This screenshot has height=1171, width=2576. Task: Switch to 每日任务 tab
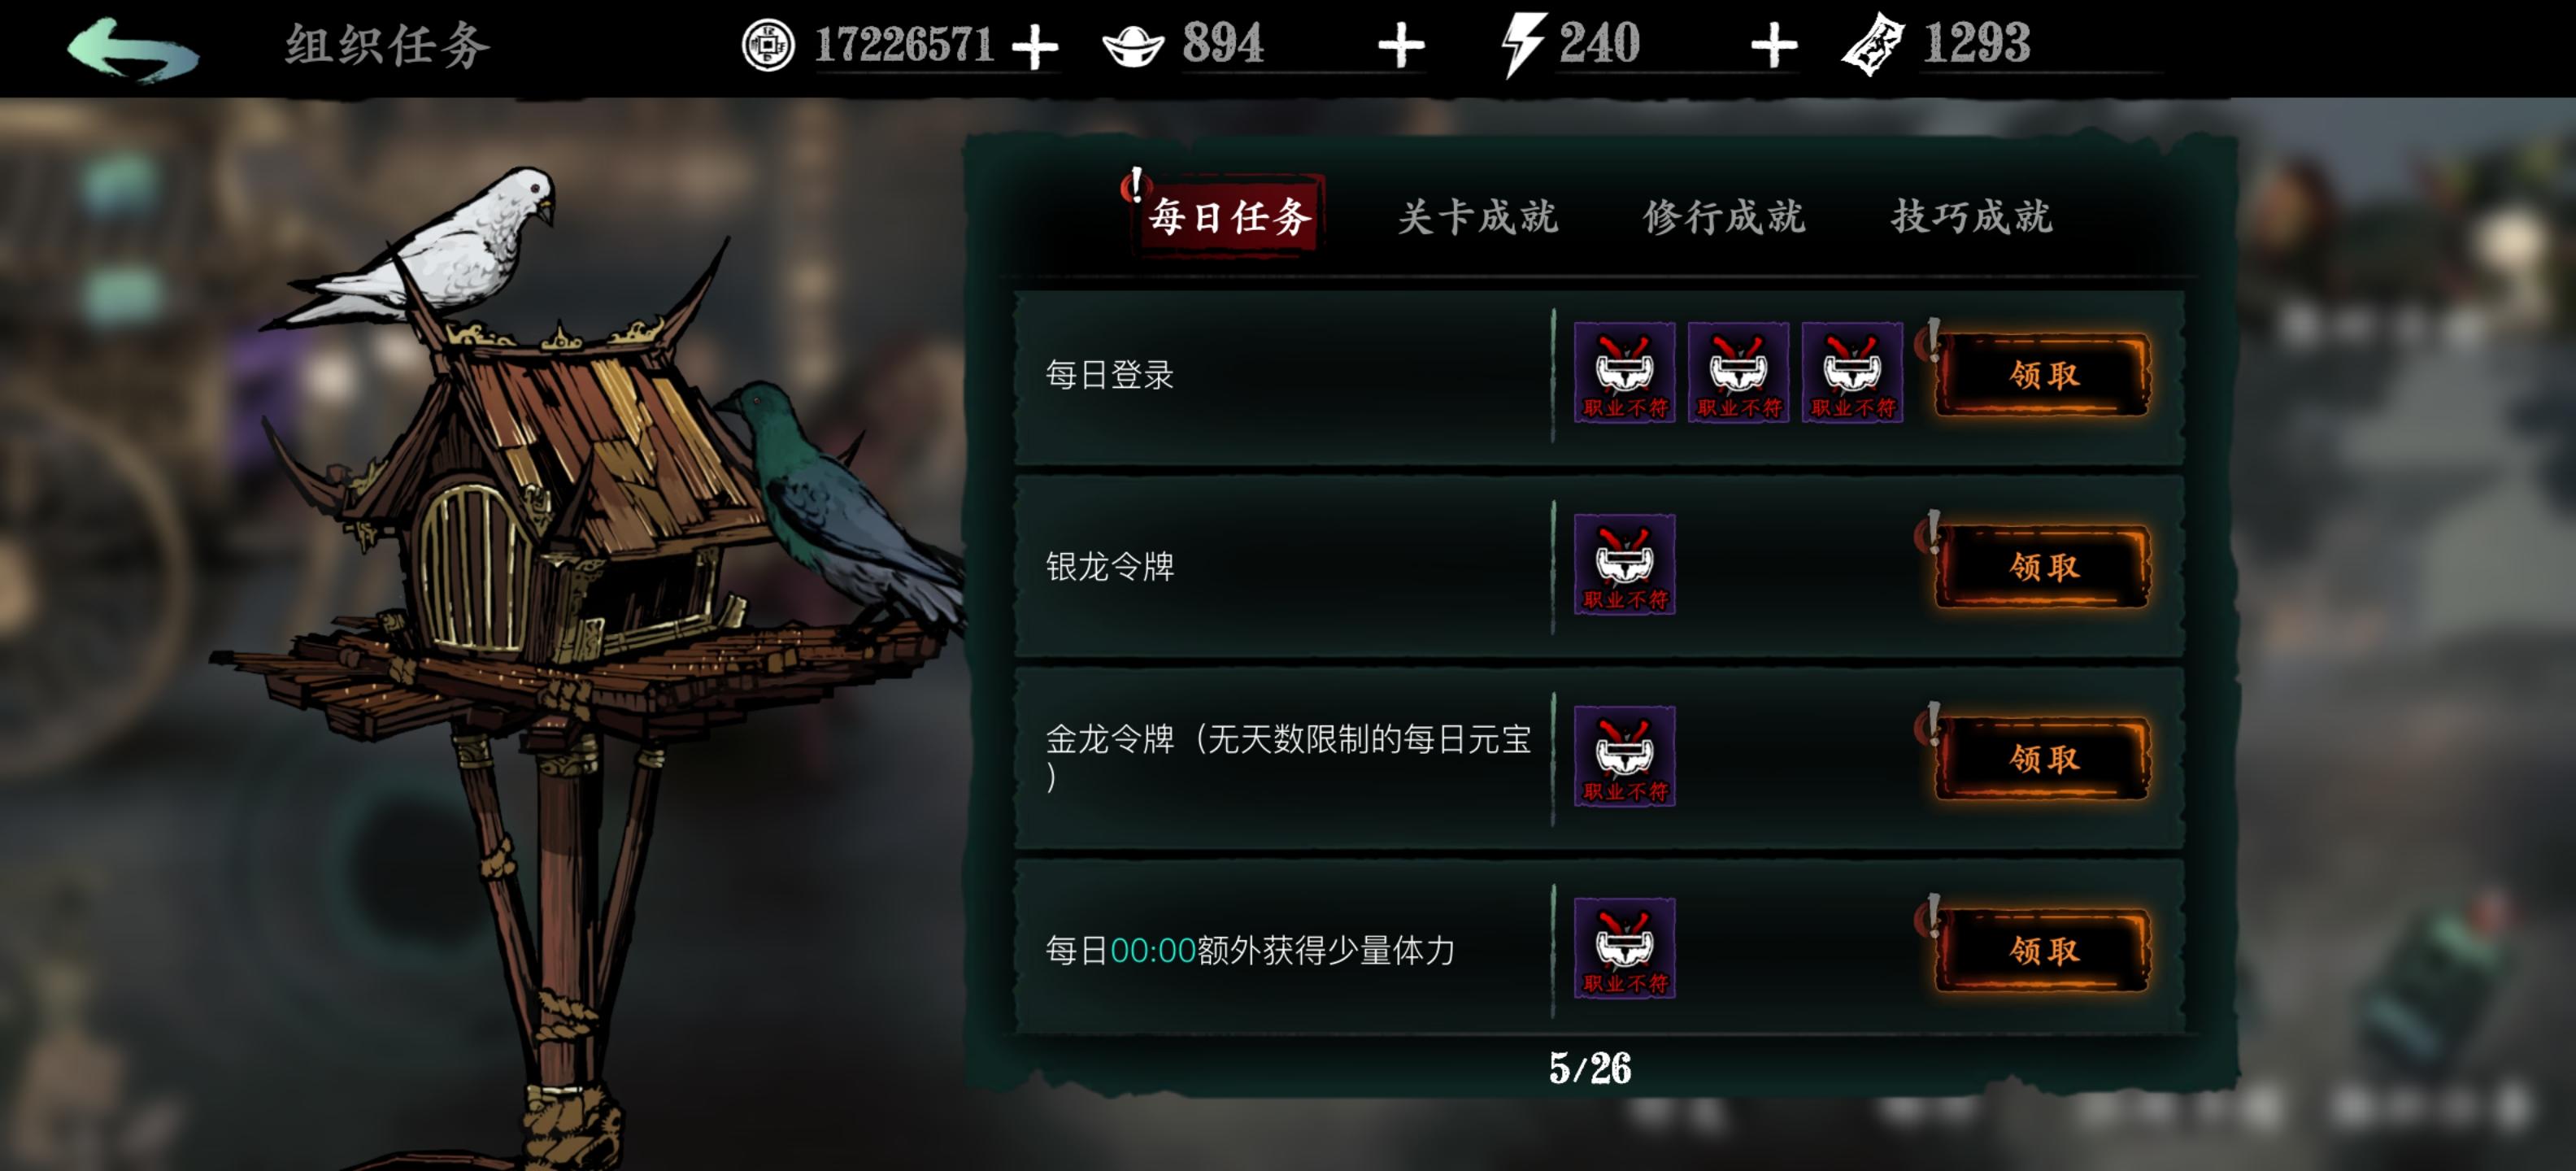1229,216
